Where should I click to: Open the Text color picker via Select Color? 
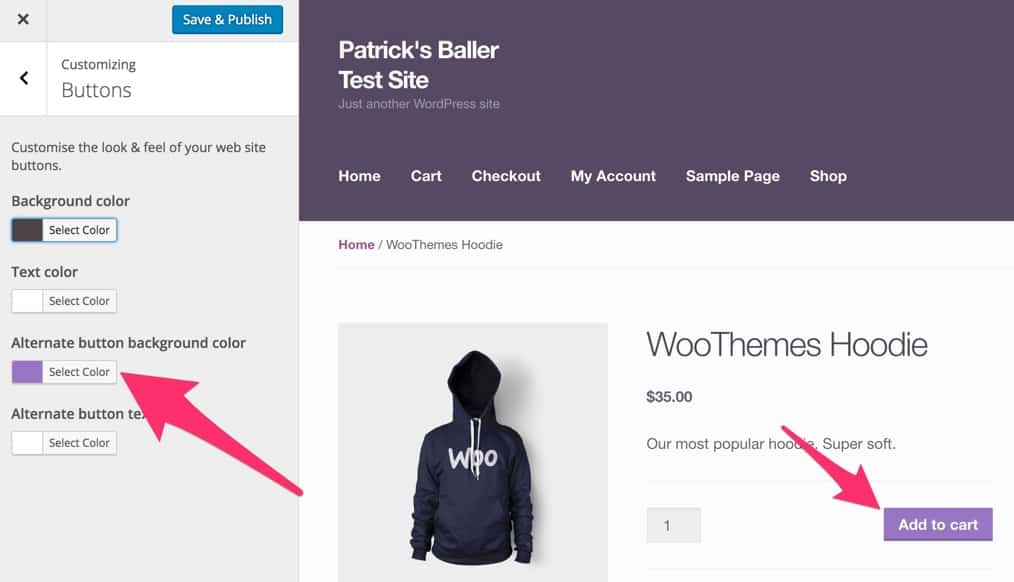(79, 300)
